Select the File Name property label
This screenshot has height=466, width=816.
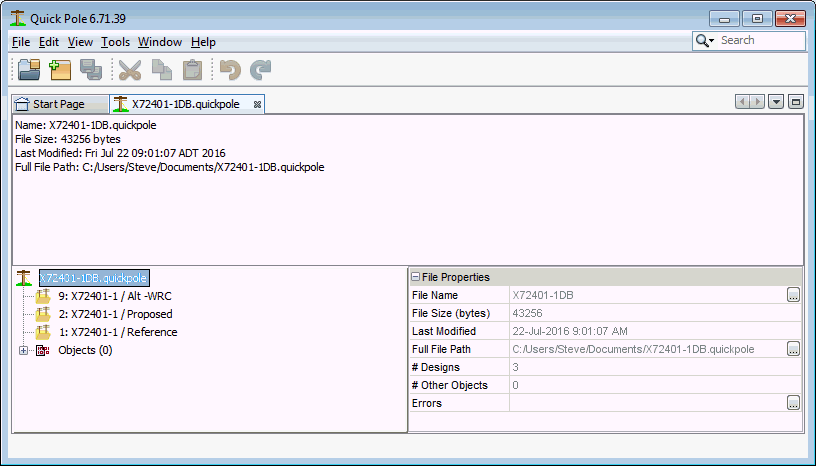tap(435, 295)
